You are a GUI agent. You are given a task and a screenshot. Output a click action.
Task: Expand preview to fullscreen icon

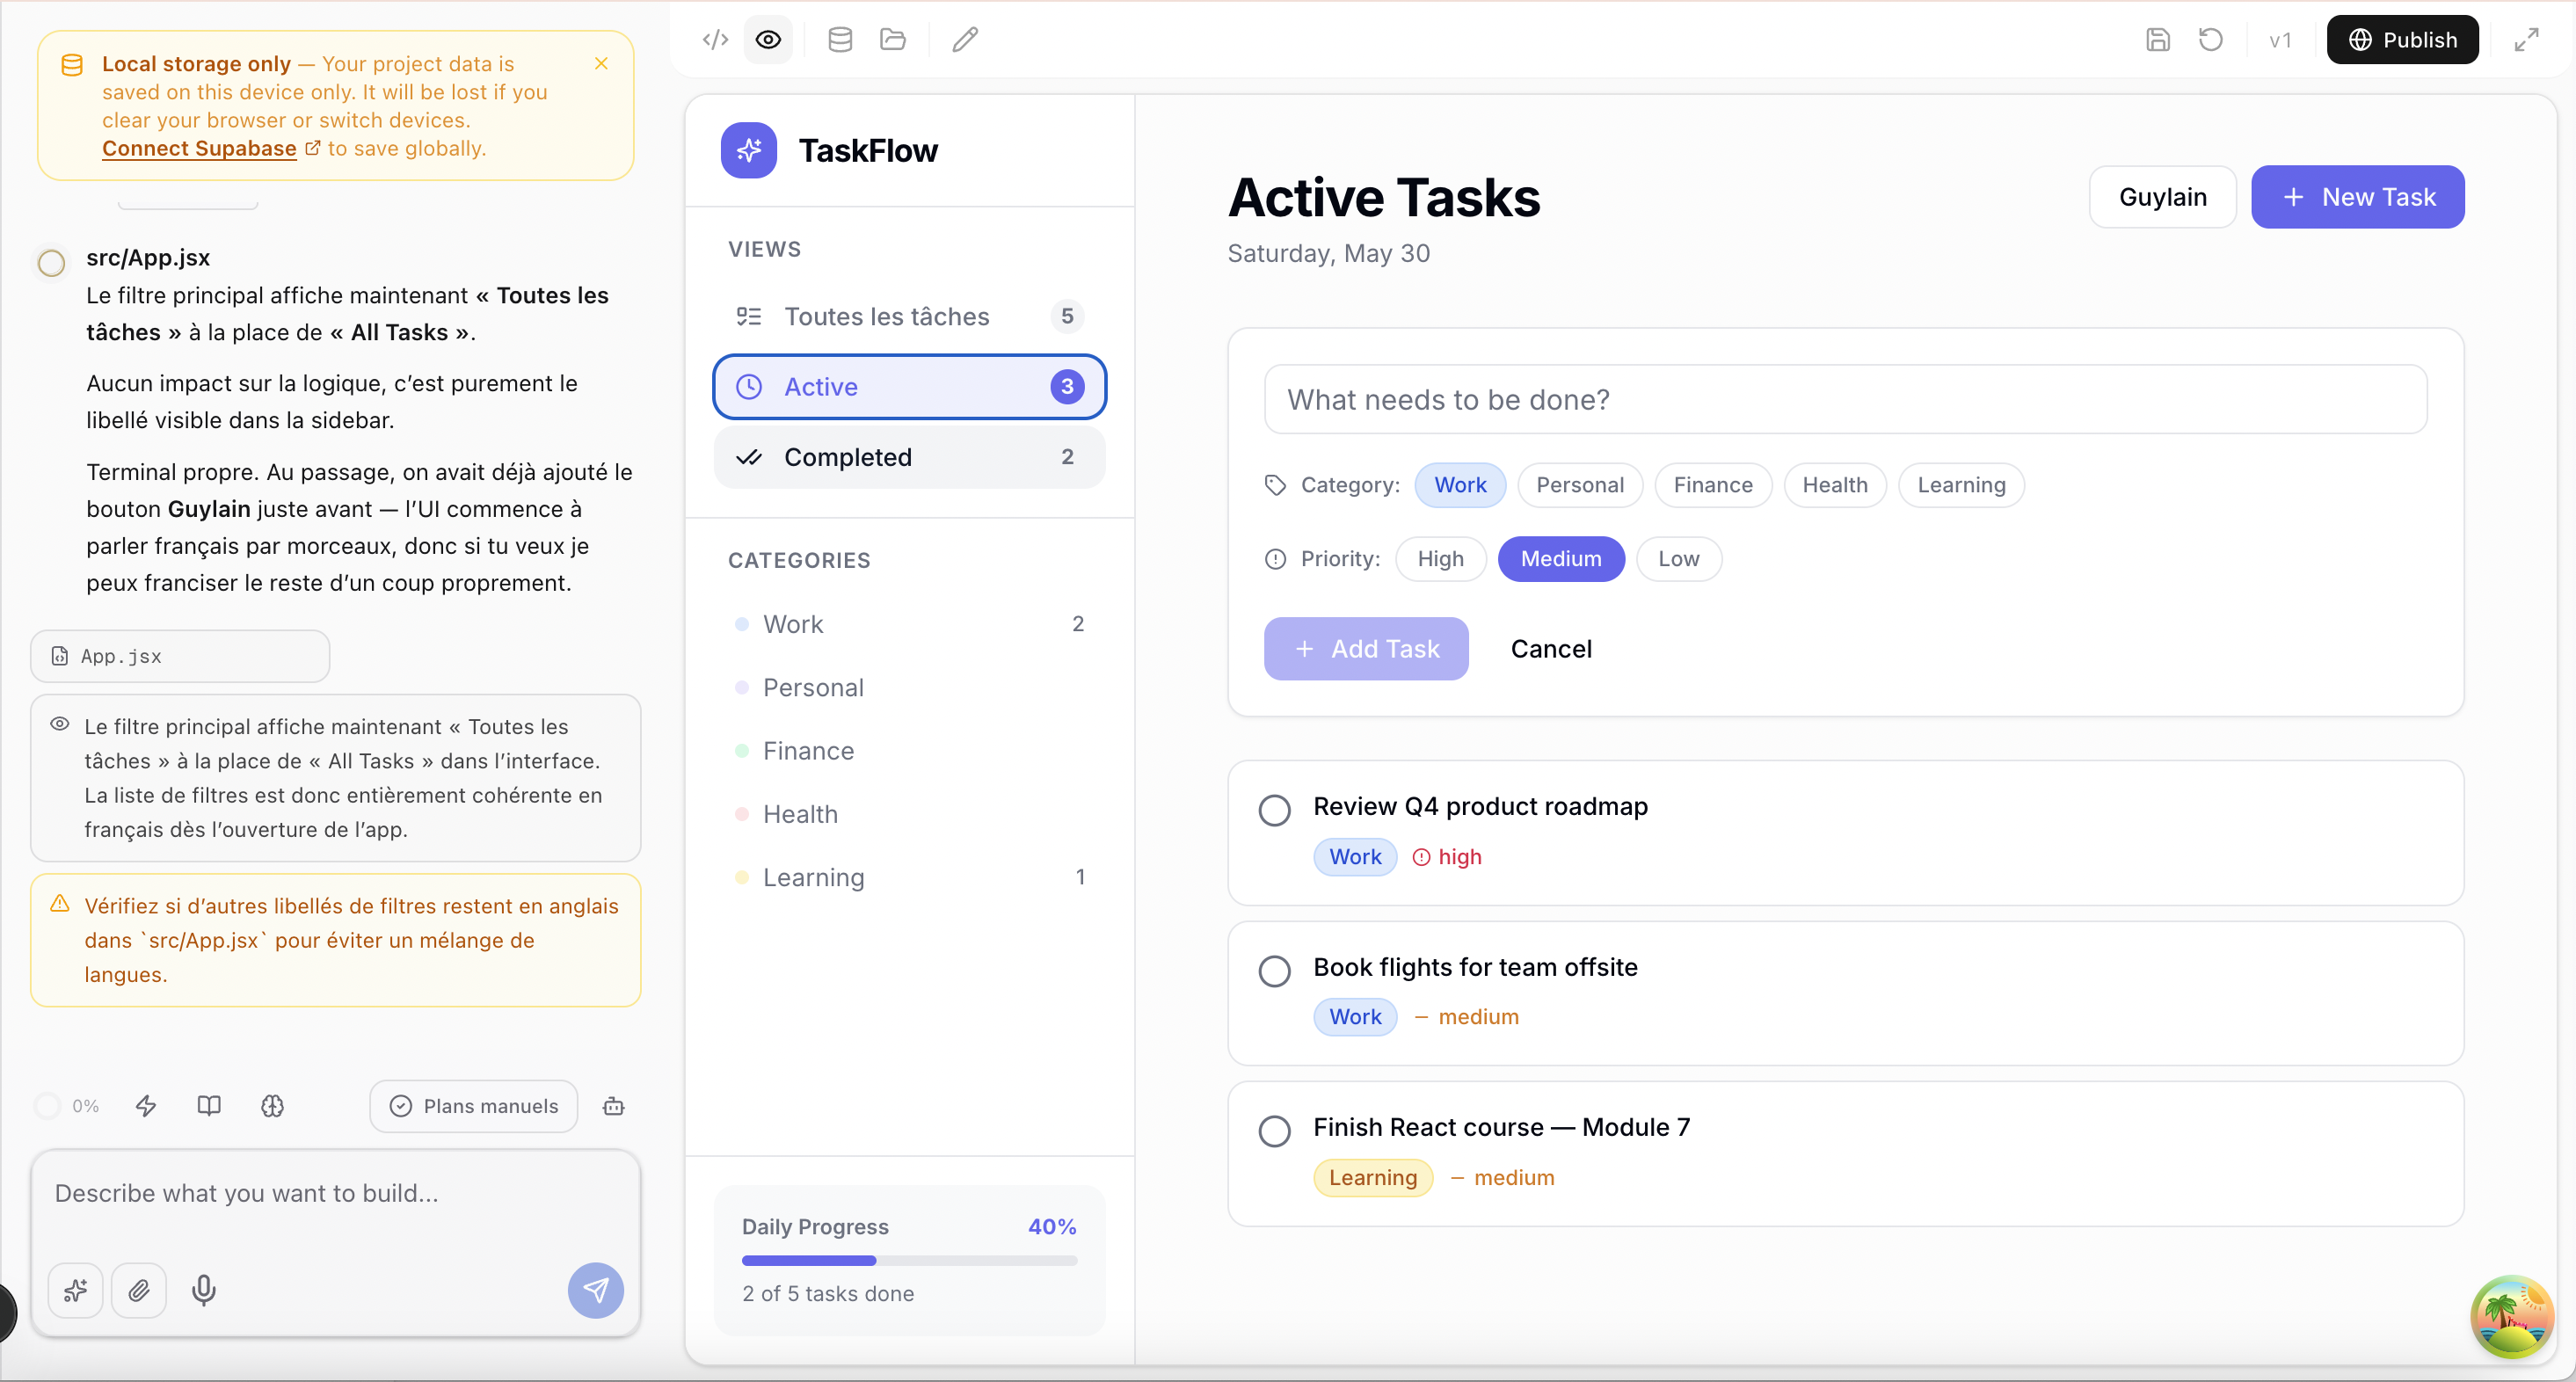[x=2527, y=40]
